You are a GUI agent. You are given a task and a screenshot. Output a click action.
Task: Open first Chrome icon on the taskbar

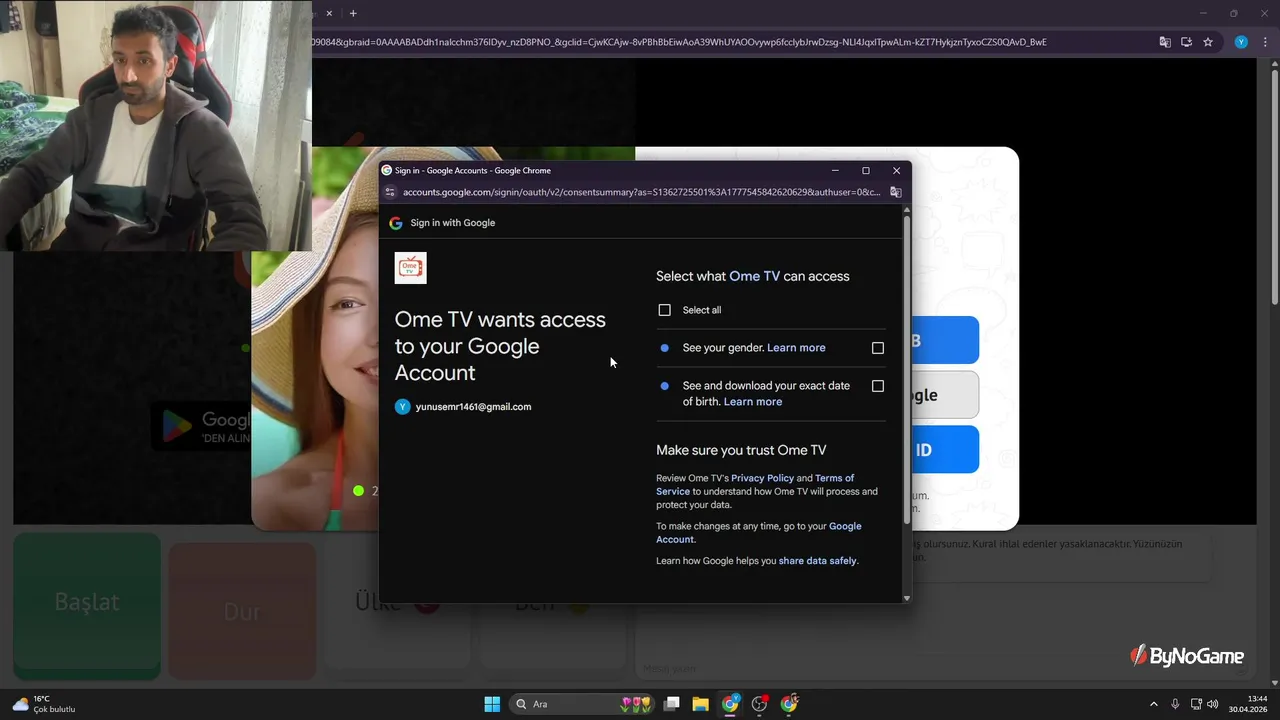point(731,704)
